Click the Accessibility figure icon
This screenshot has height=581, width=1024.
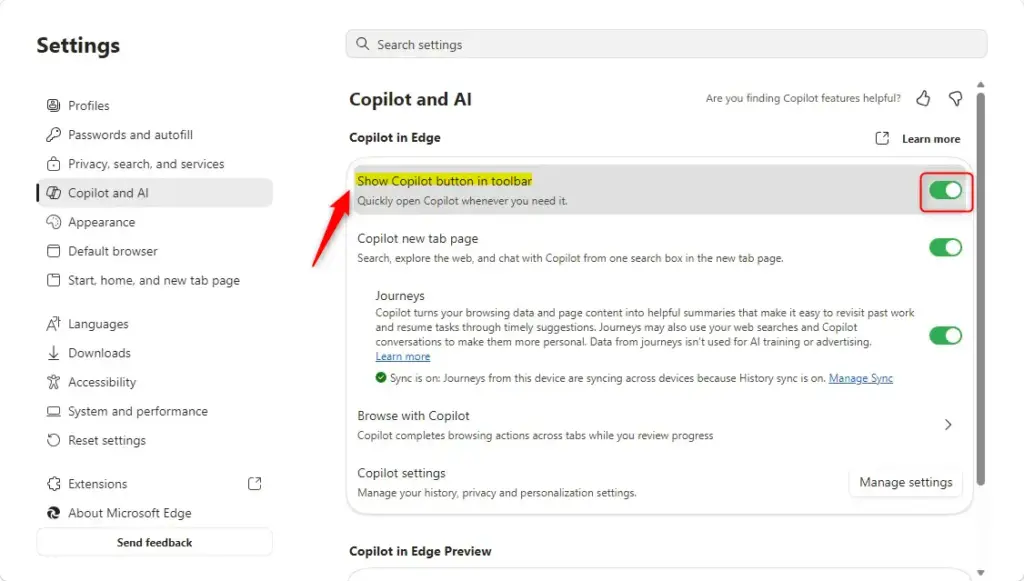point(54,382)
